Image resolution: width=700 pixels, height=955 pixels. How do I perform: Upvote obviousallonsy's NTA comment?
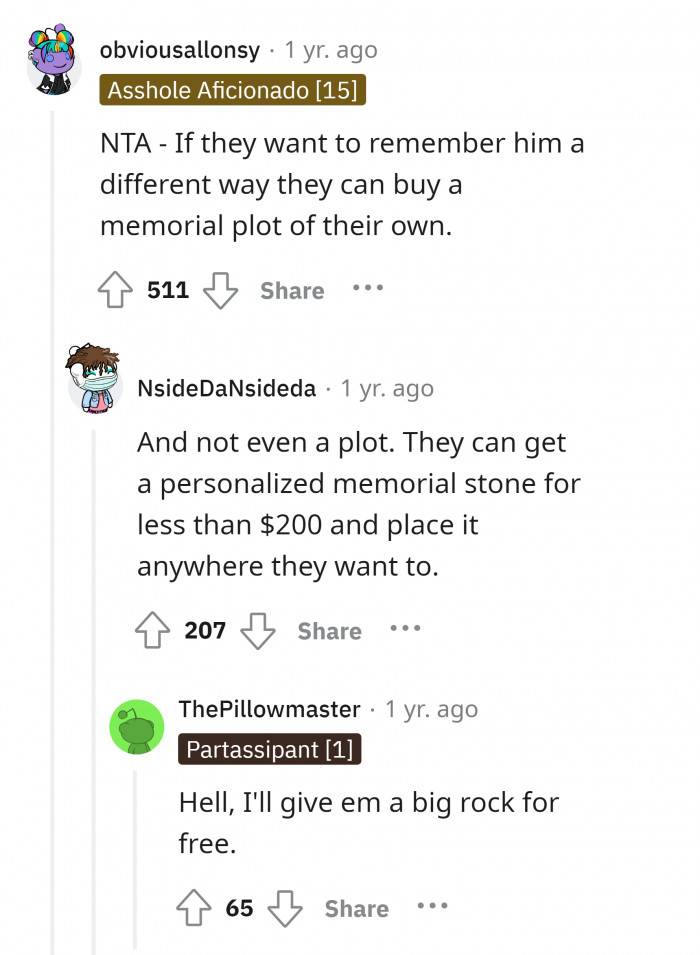pyautogui.click(x=115, y=290)
